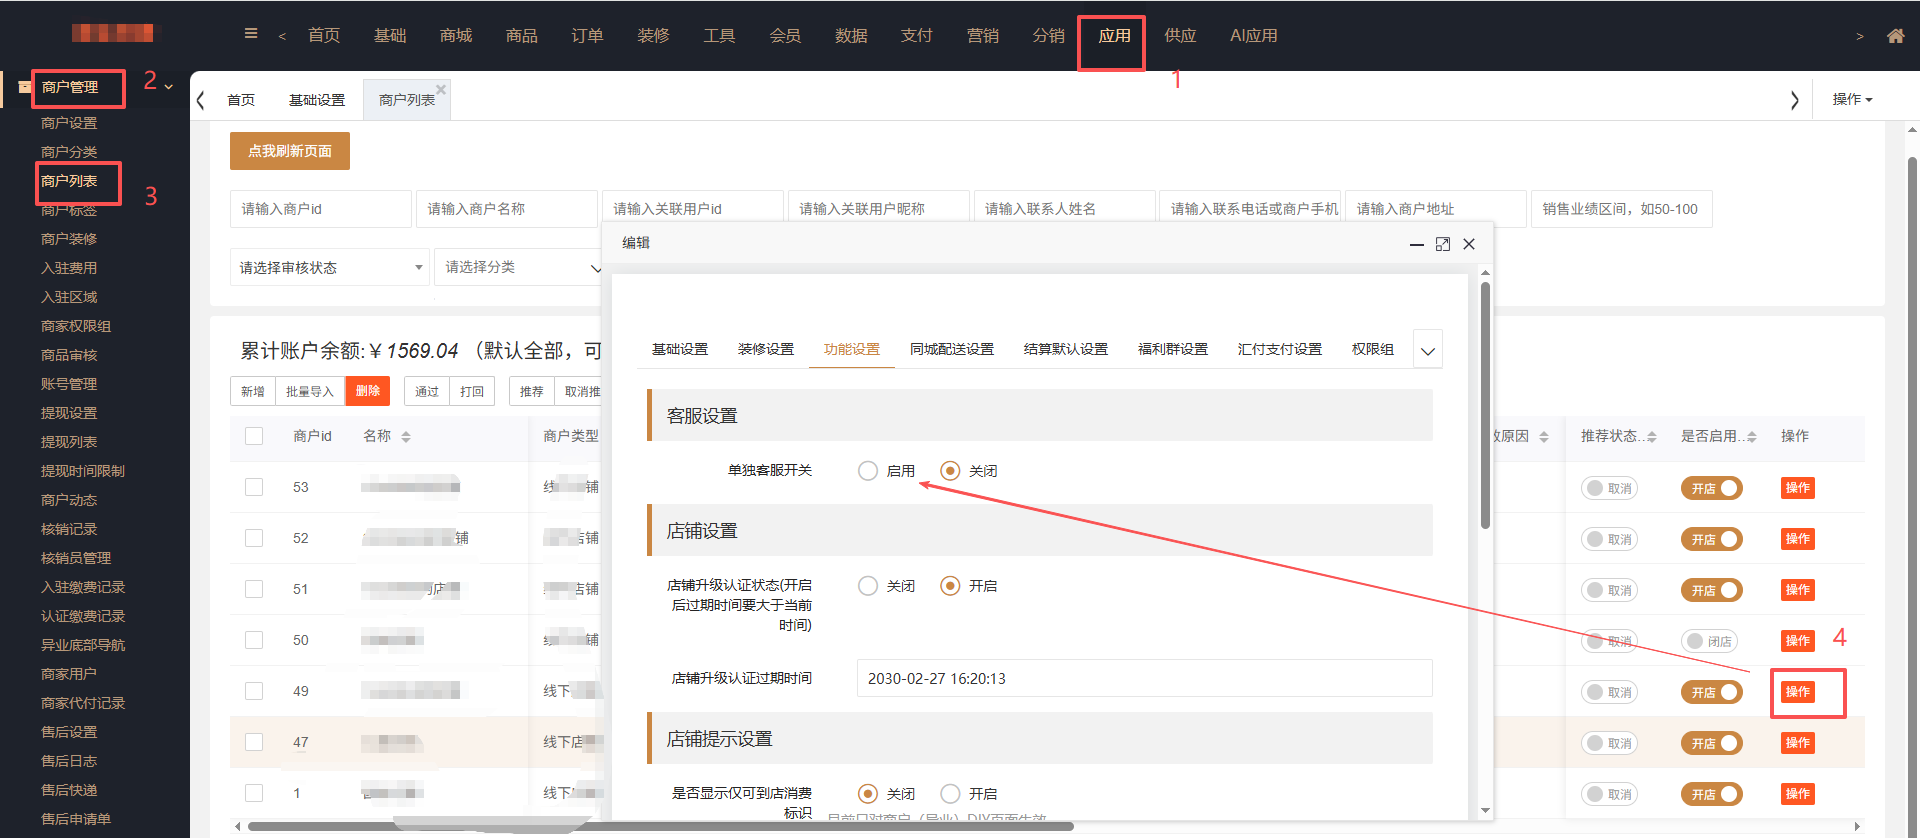Close the 商户列表 tab with its X icon

[441, 89]
